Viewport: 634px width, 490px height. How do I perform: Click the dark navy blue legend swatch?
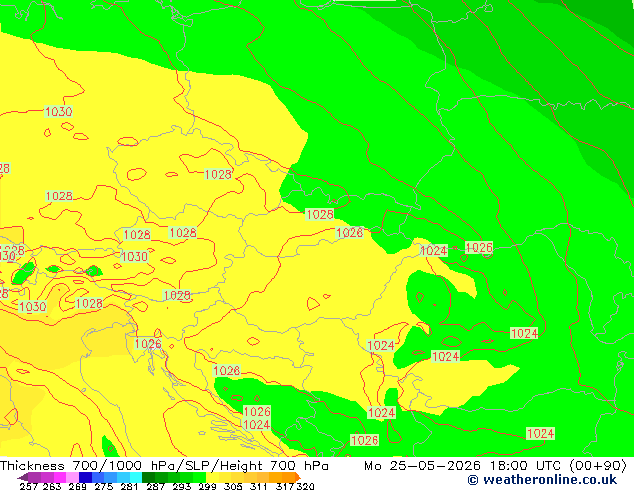pyautogui.click(x=85, y=477)
